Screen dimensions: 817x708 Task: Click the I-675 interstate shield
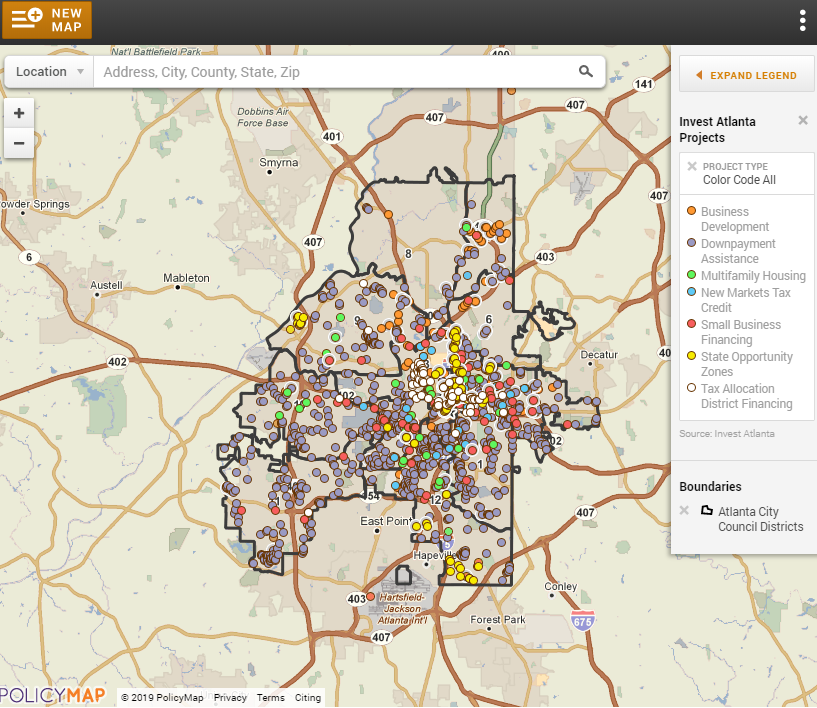coord(583,620)
